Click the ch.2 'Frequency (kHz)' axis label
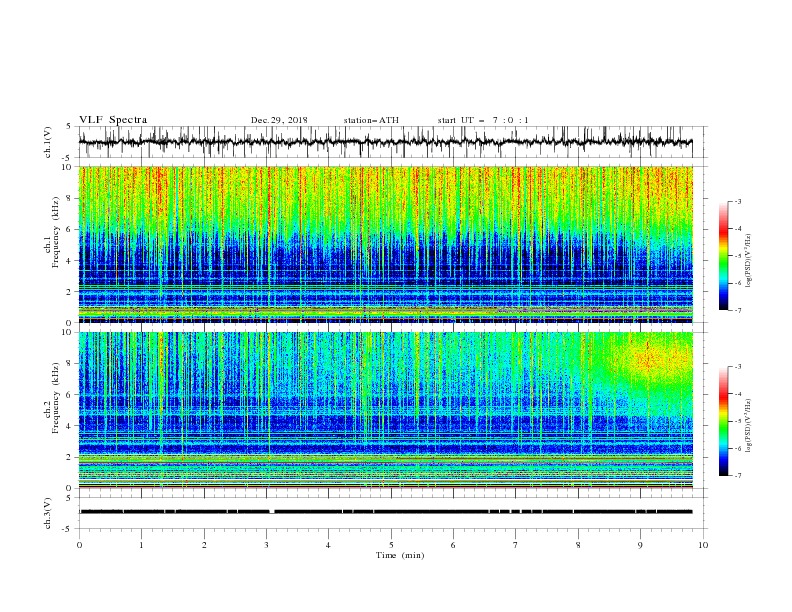 coord(57,397)
